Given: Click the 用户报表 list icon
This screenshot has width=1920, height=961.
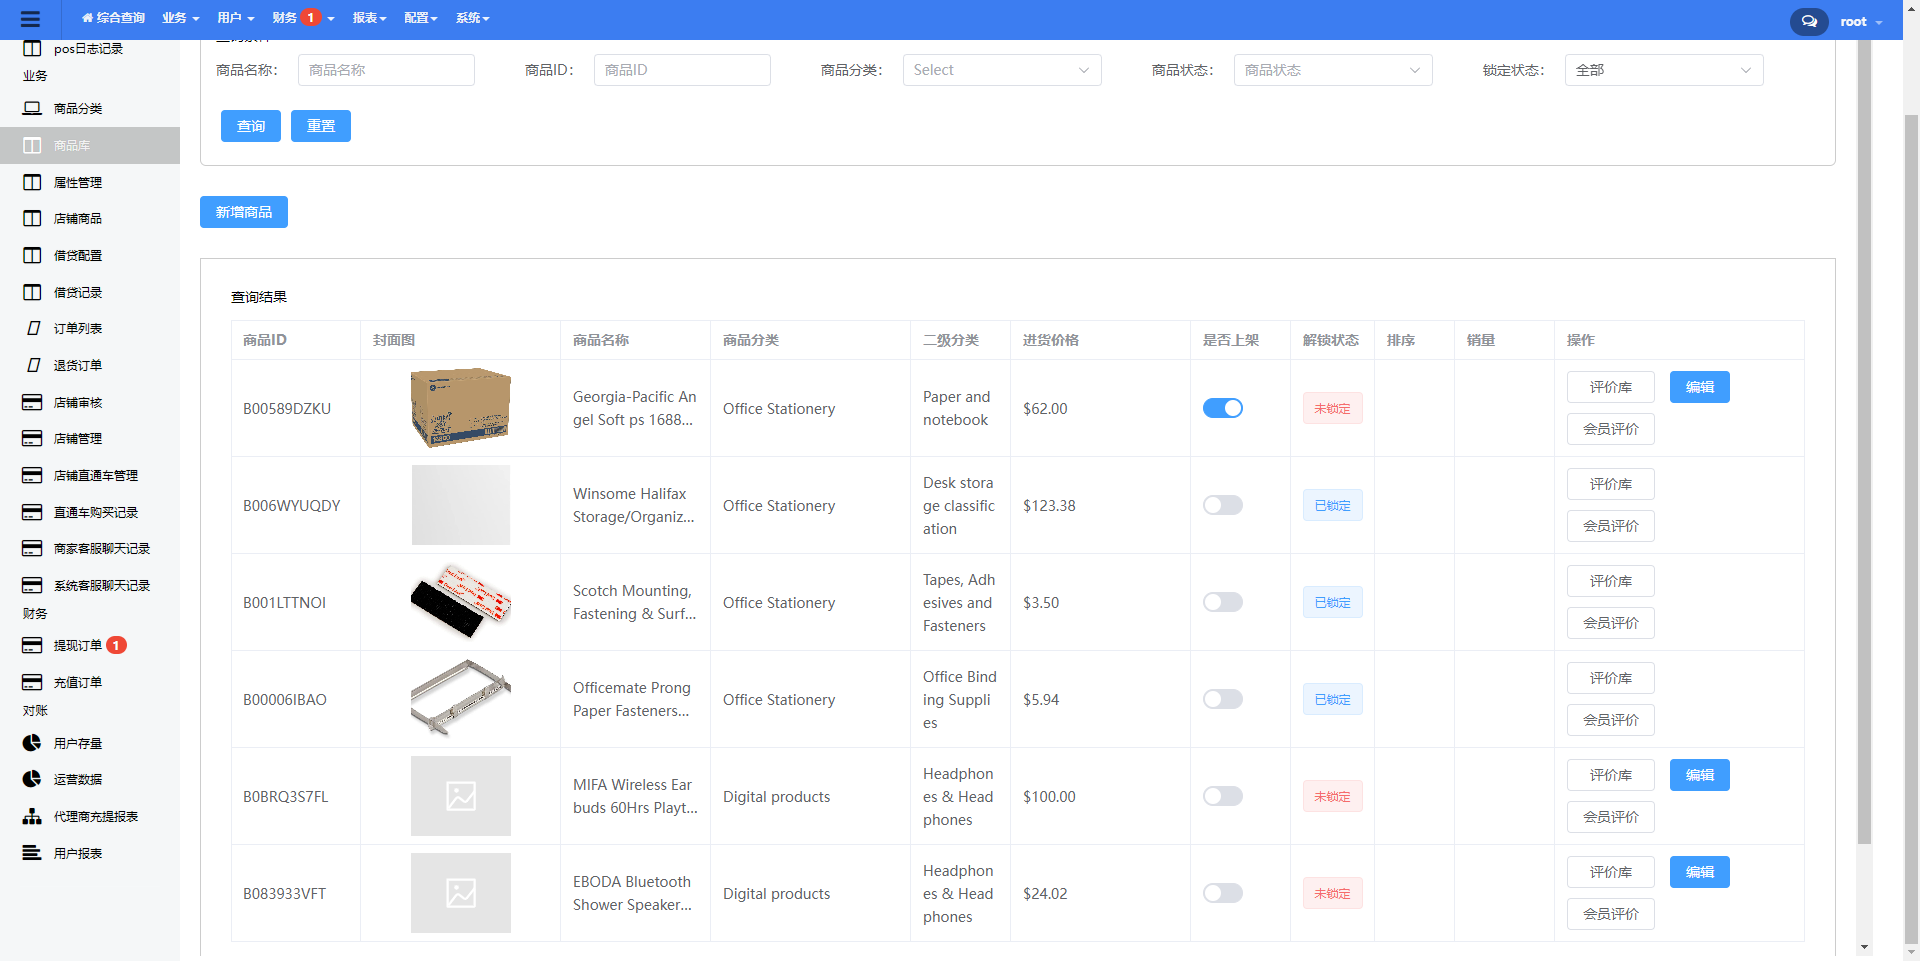Looking at the screenshot, I should [32, 853].
